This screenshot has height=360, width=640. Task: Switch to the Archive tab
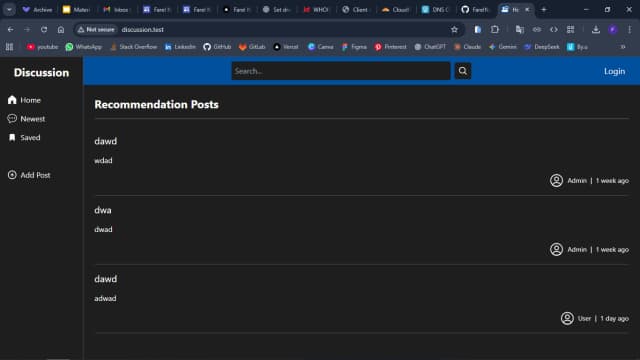pos(38,9)
